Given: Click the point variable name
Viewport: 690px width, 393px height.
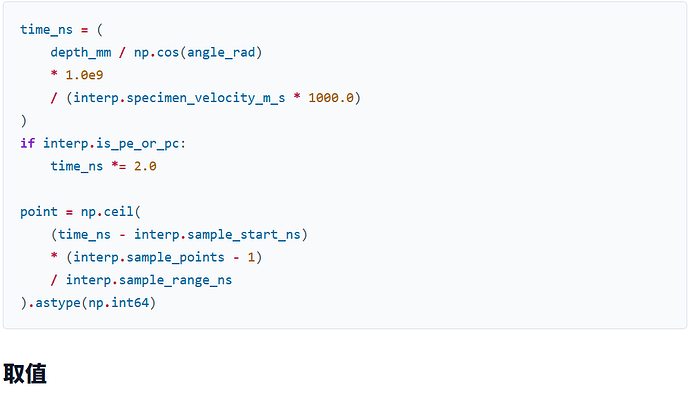Looking at the screenshot, I should (39, 212).
